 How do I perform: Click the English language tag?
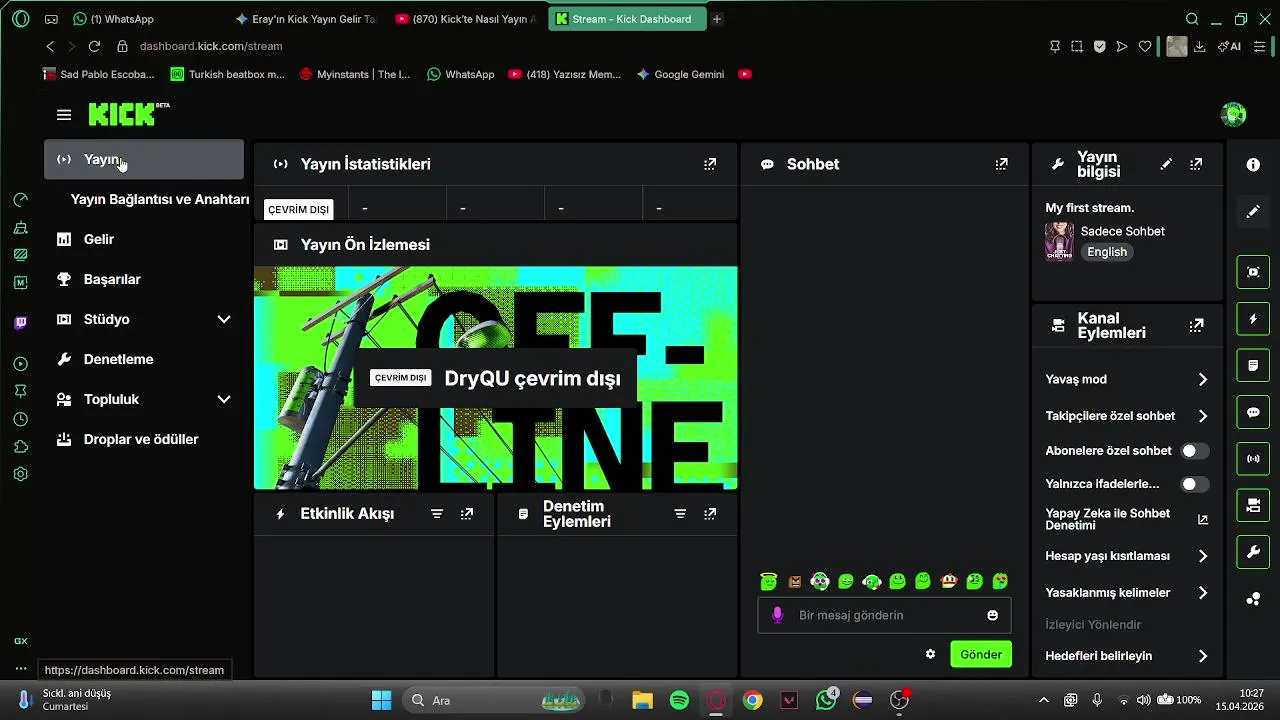(x=1107, y=252)
